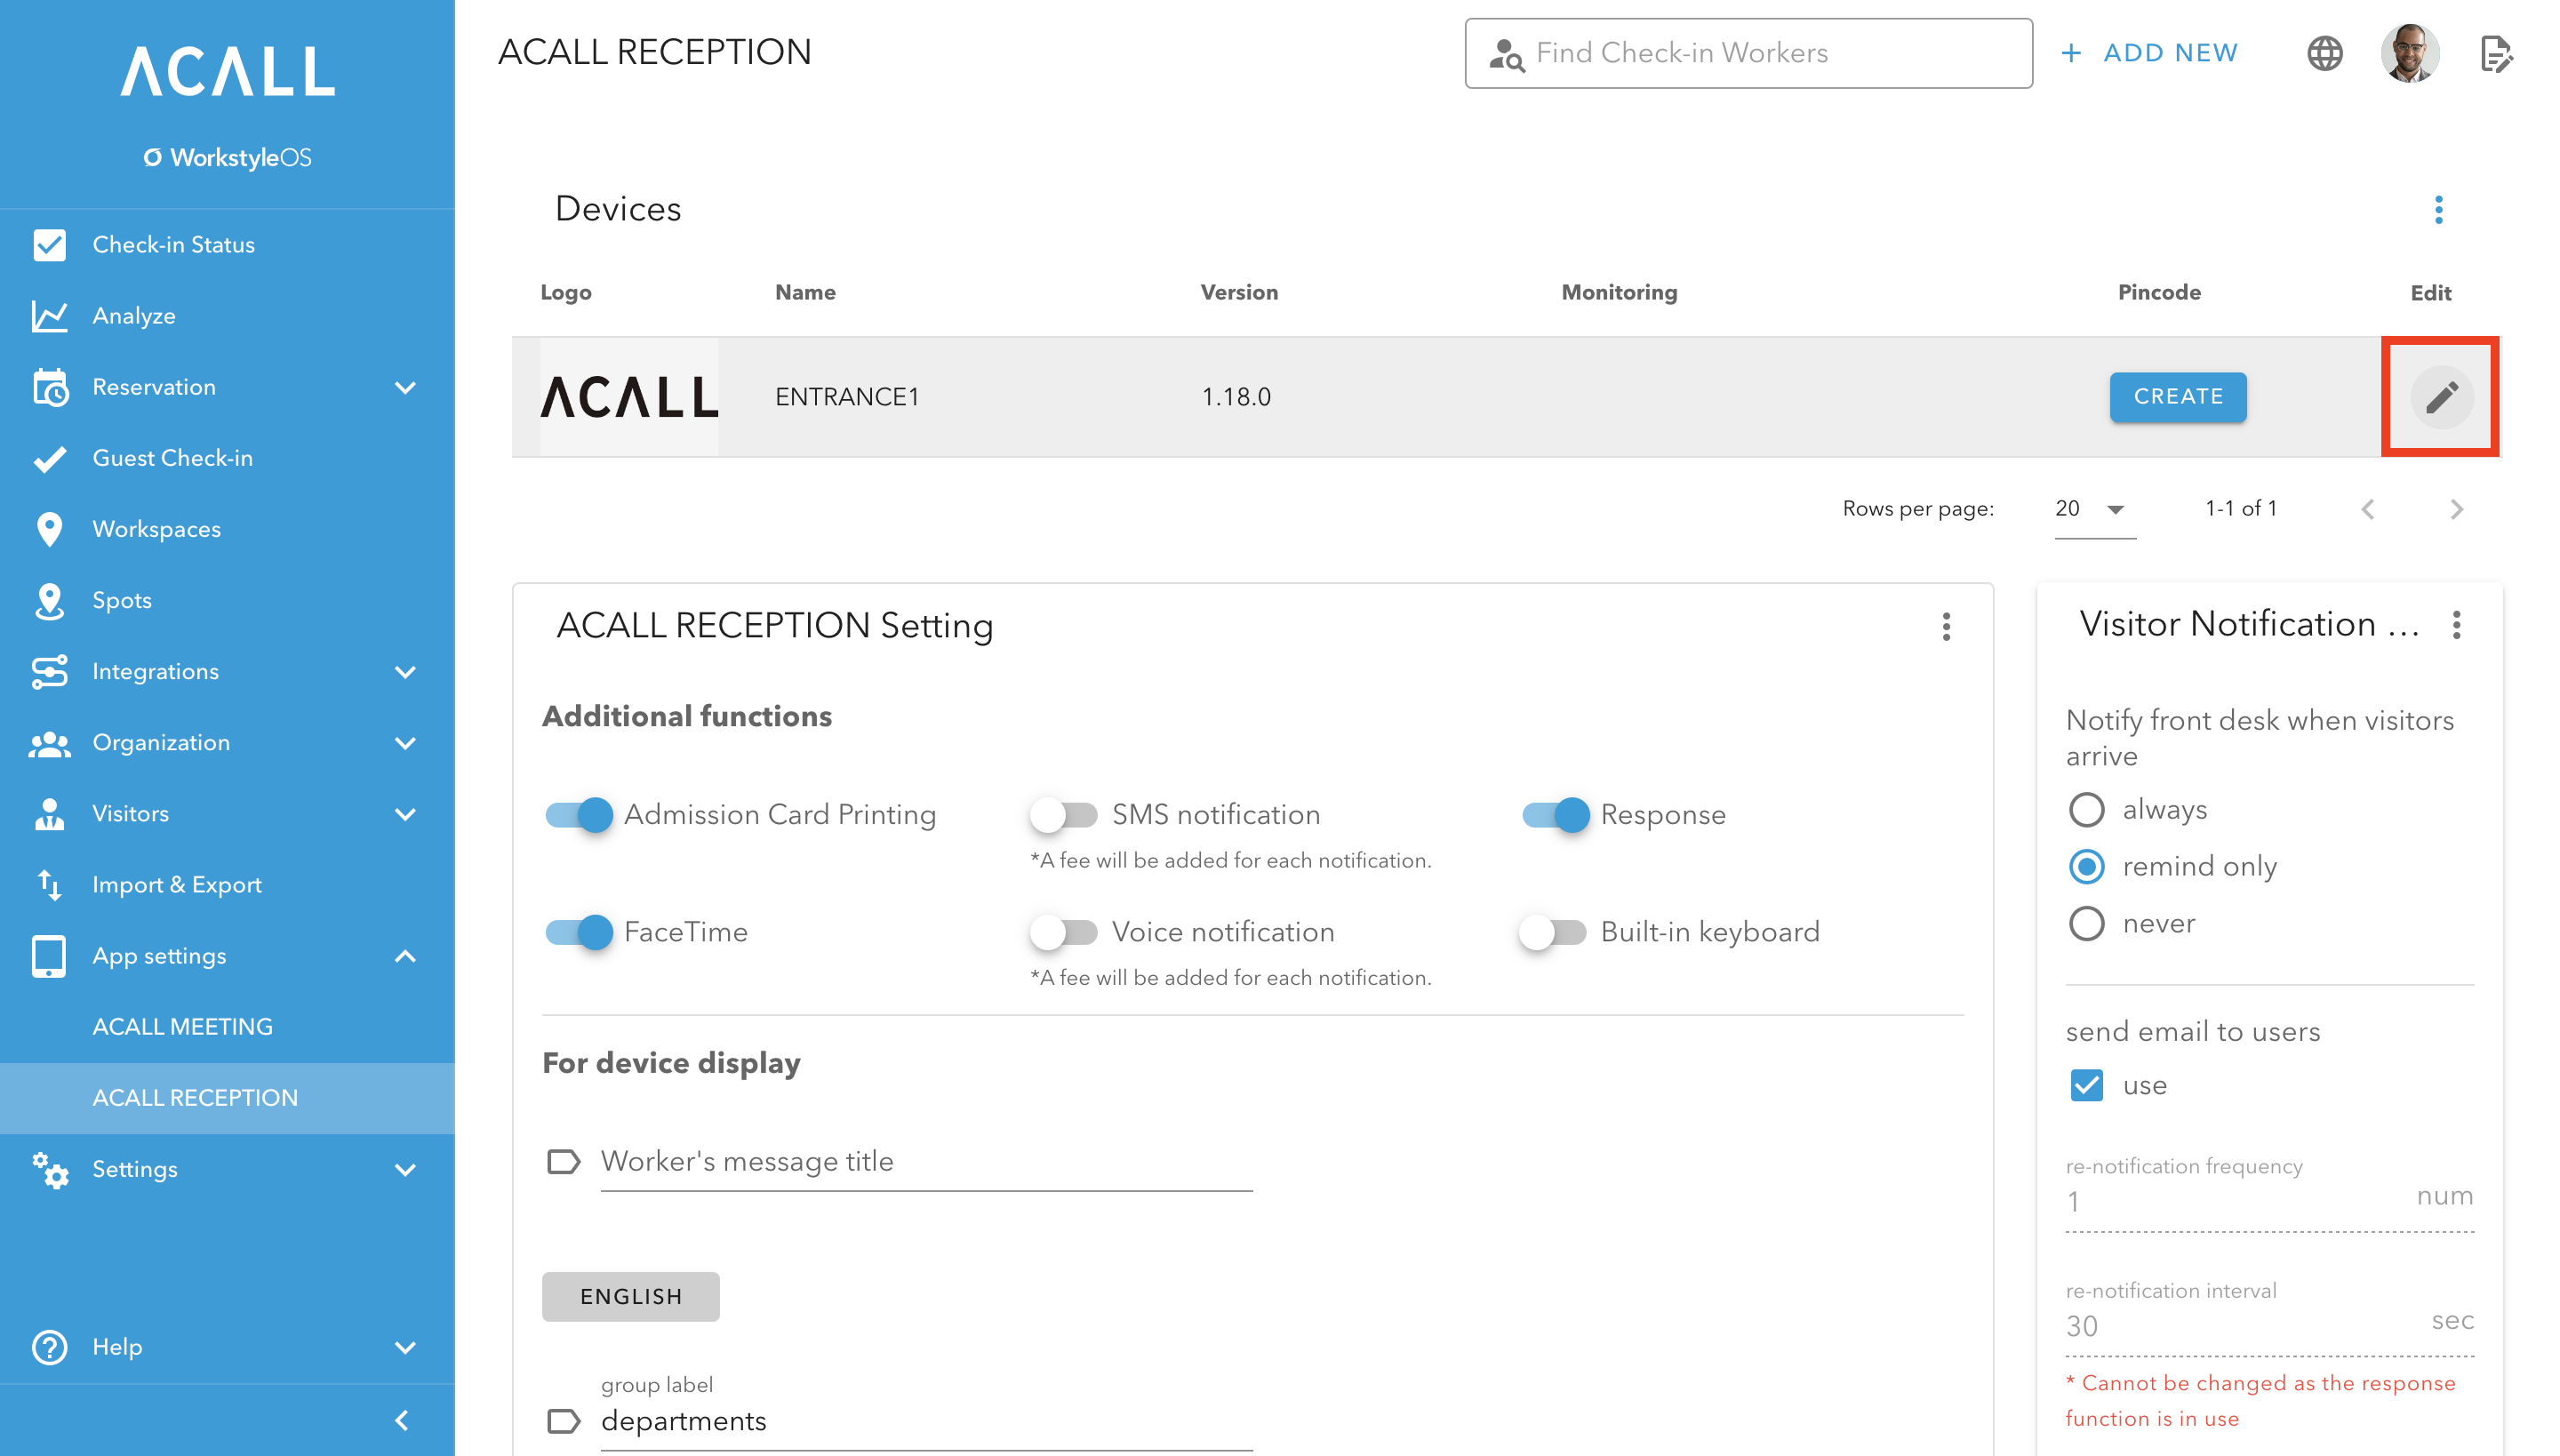Open Rows per page dropdown
Screen dimensions: 2560x1456
tap(2094, 509)
